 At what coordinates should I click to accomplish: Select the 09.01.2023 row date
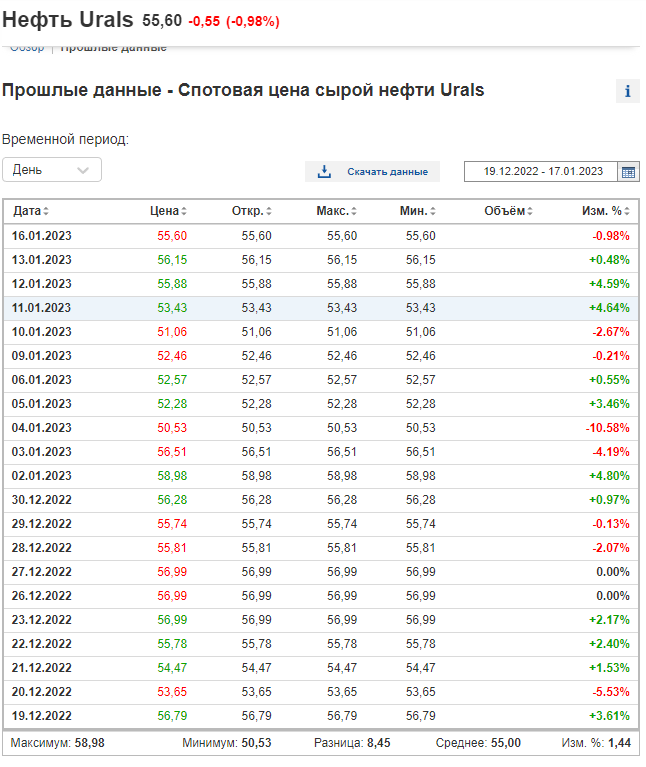click(42, 356)
